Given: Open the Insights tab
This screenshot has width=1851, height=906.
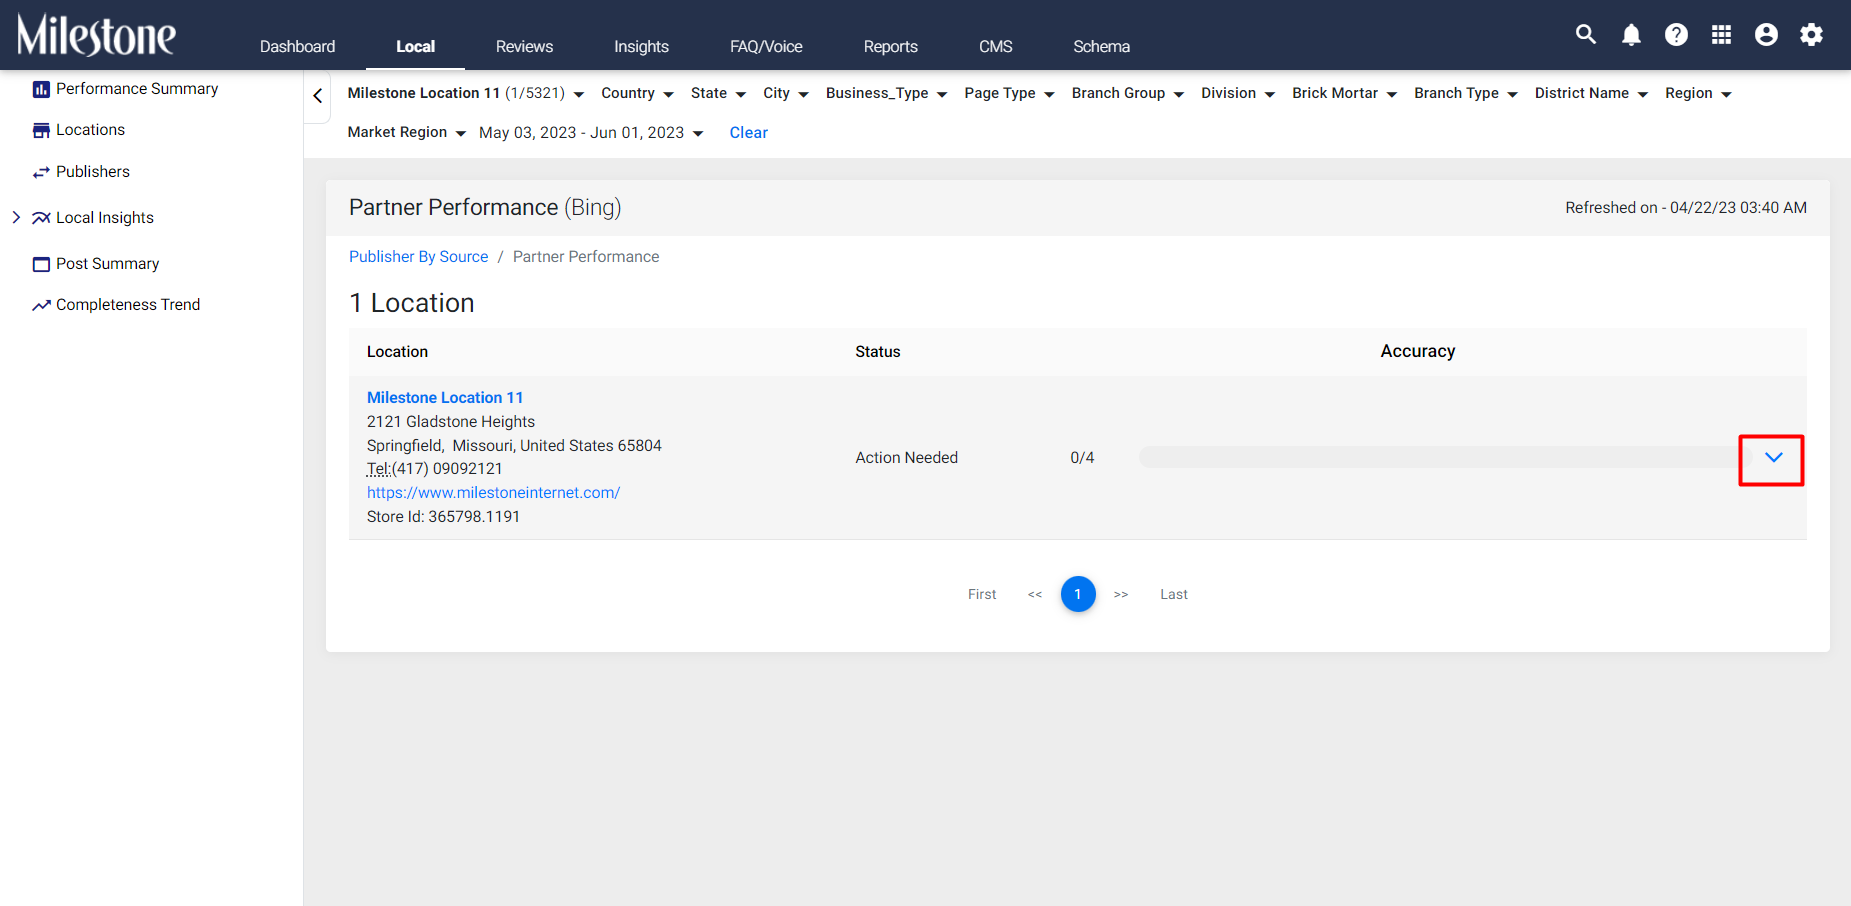Looking at the screenshot, I should 641,46.
